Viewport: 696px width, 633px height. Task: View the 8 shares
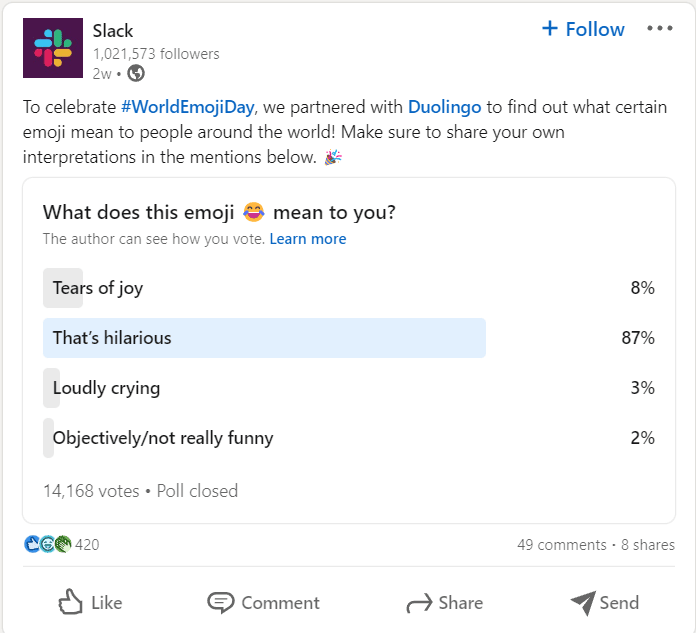[x=648, y=545]
